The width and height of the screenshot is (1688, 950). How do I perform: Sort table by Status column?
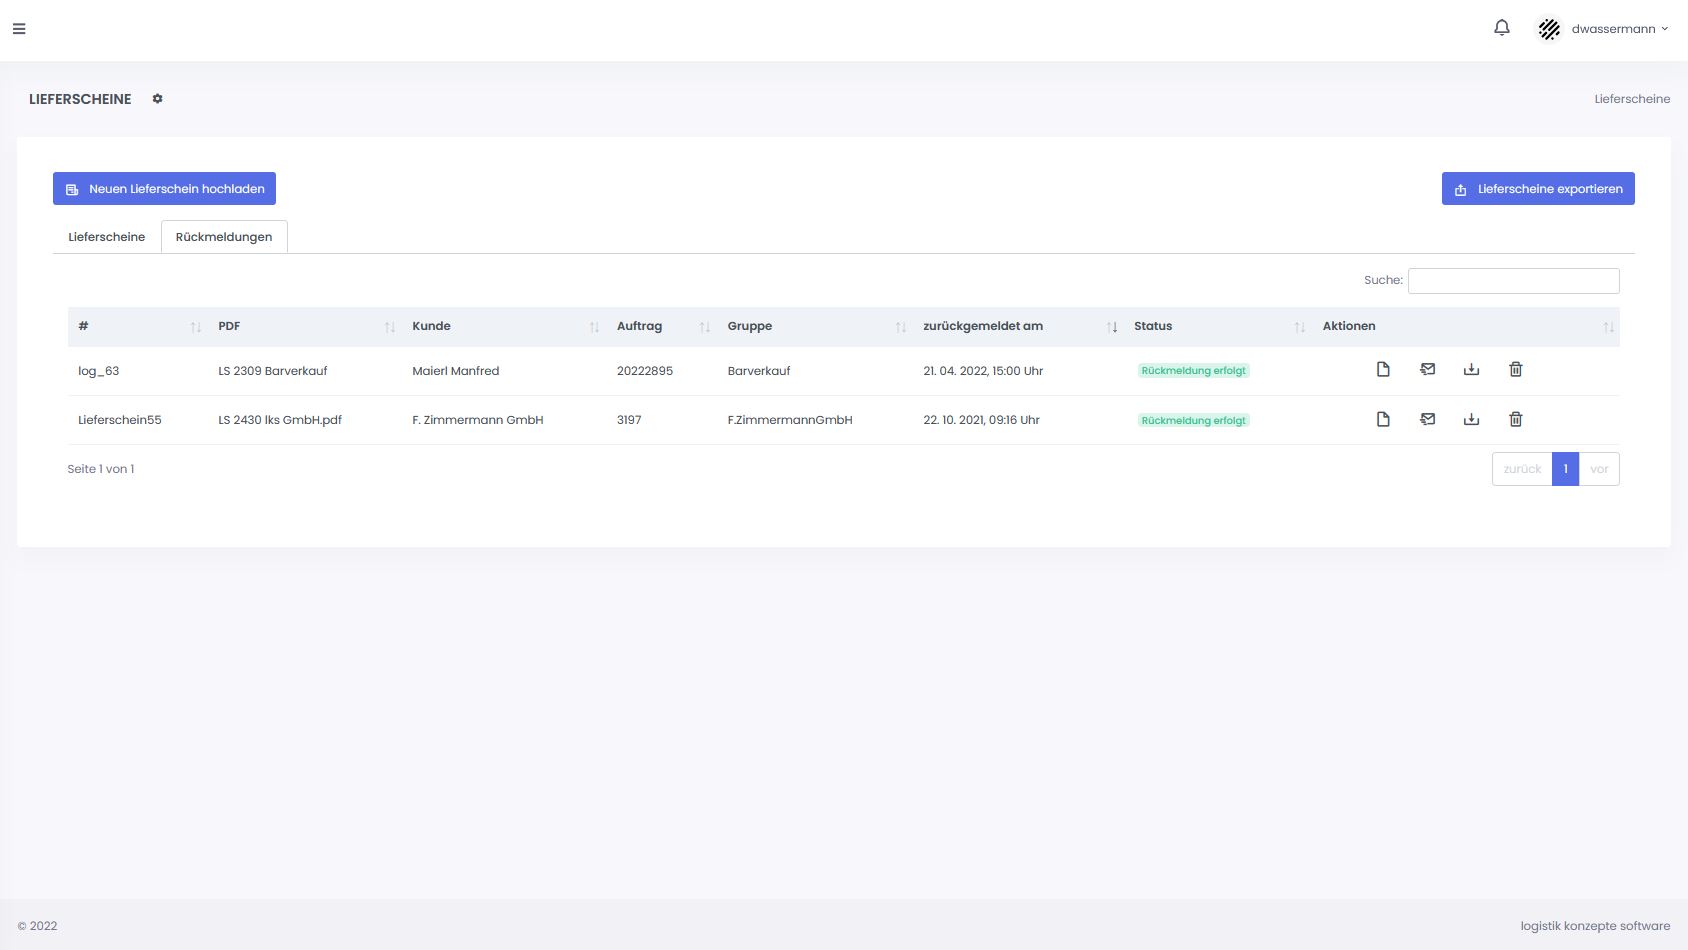(x=1218, y=327)
